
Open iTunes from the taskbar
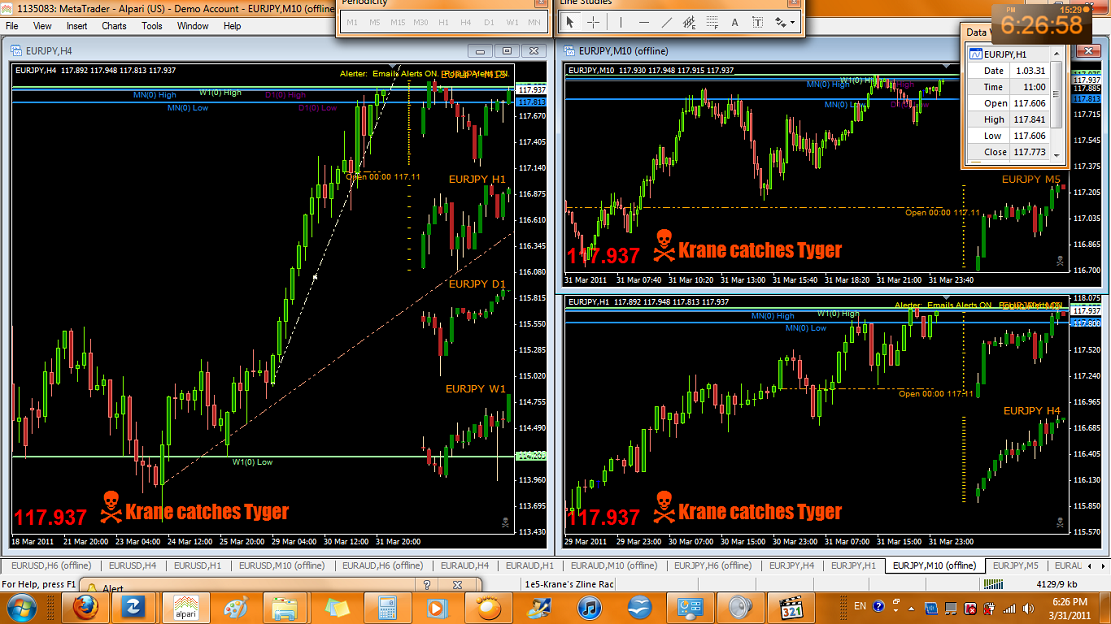[x=589, y=608]
